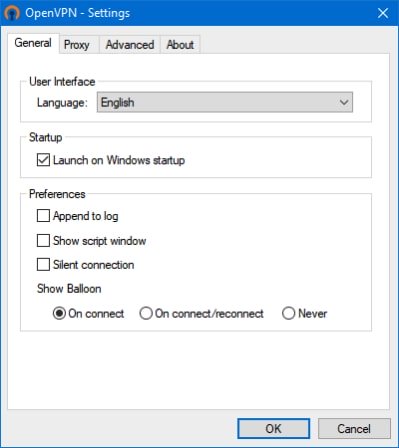Close the OpenVPN Settings window
Viewport: 399px width, 448px height.
(383, 13)
